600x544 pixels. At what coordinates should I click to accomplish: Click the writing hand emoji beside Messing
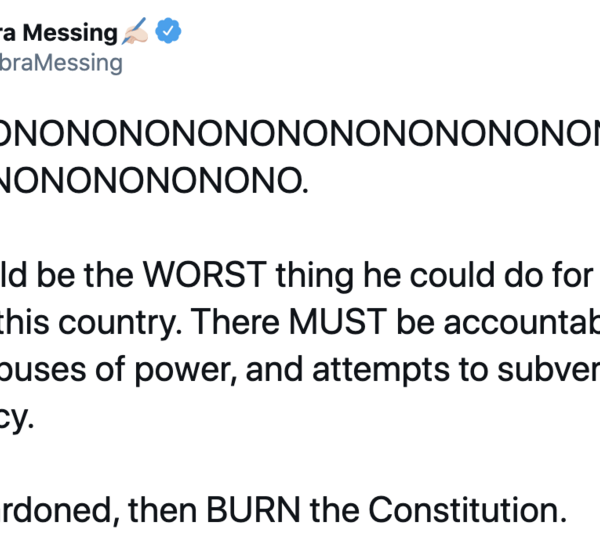pos(135,33)
